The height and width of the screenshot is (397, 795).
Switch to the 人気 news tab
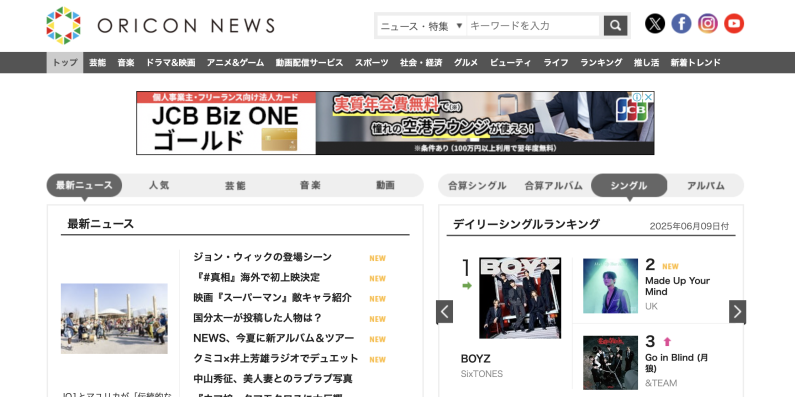159,185
